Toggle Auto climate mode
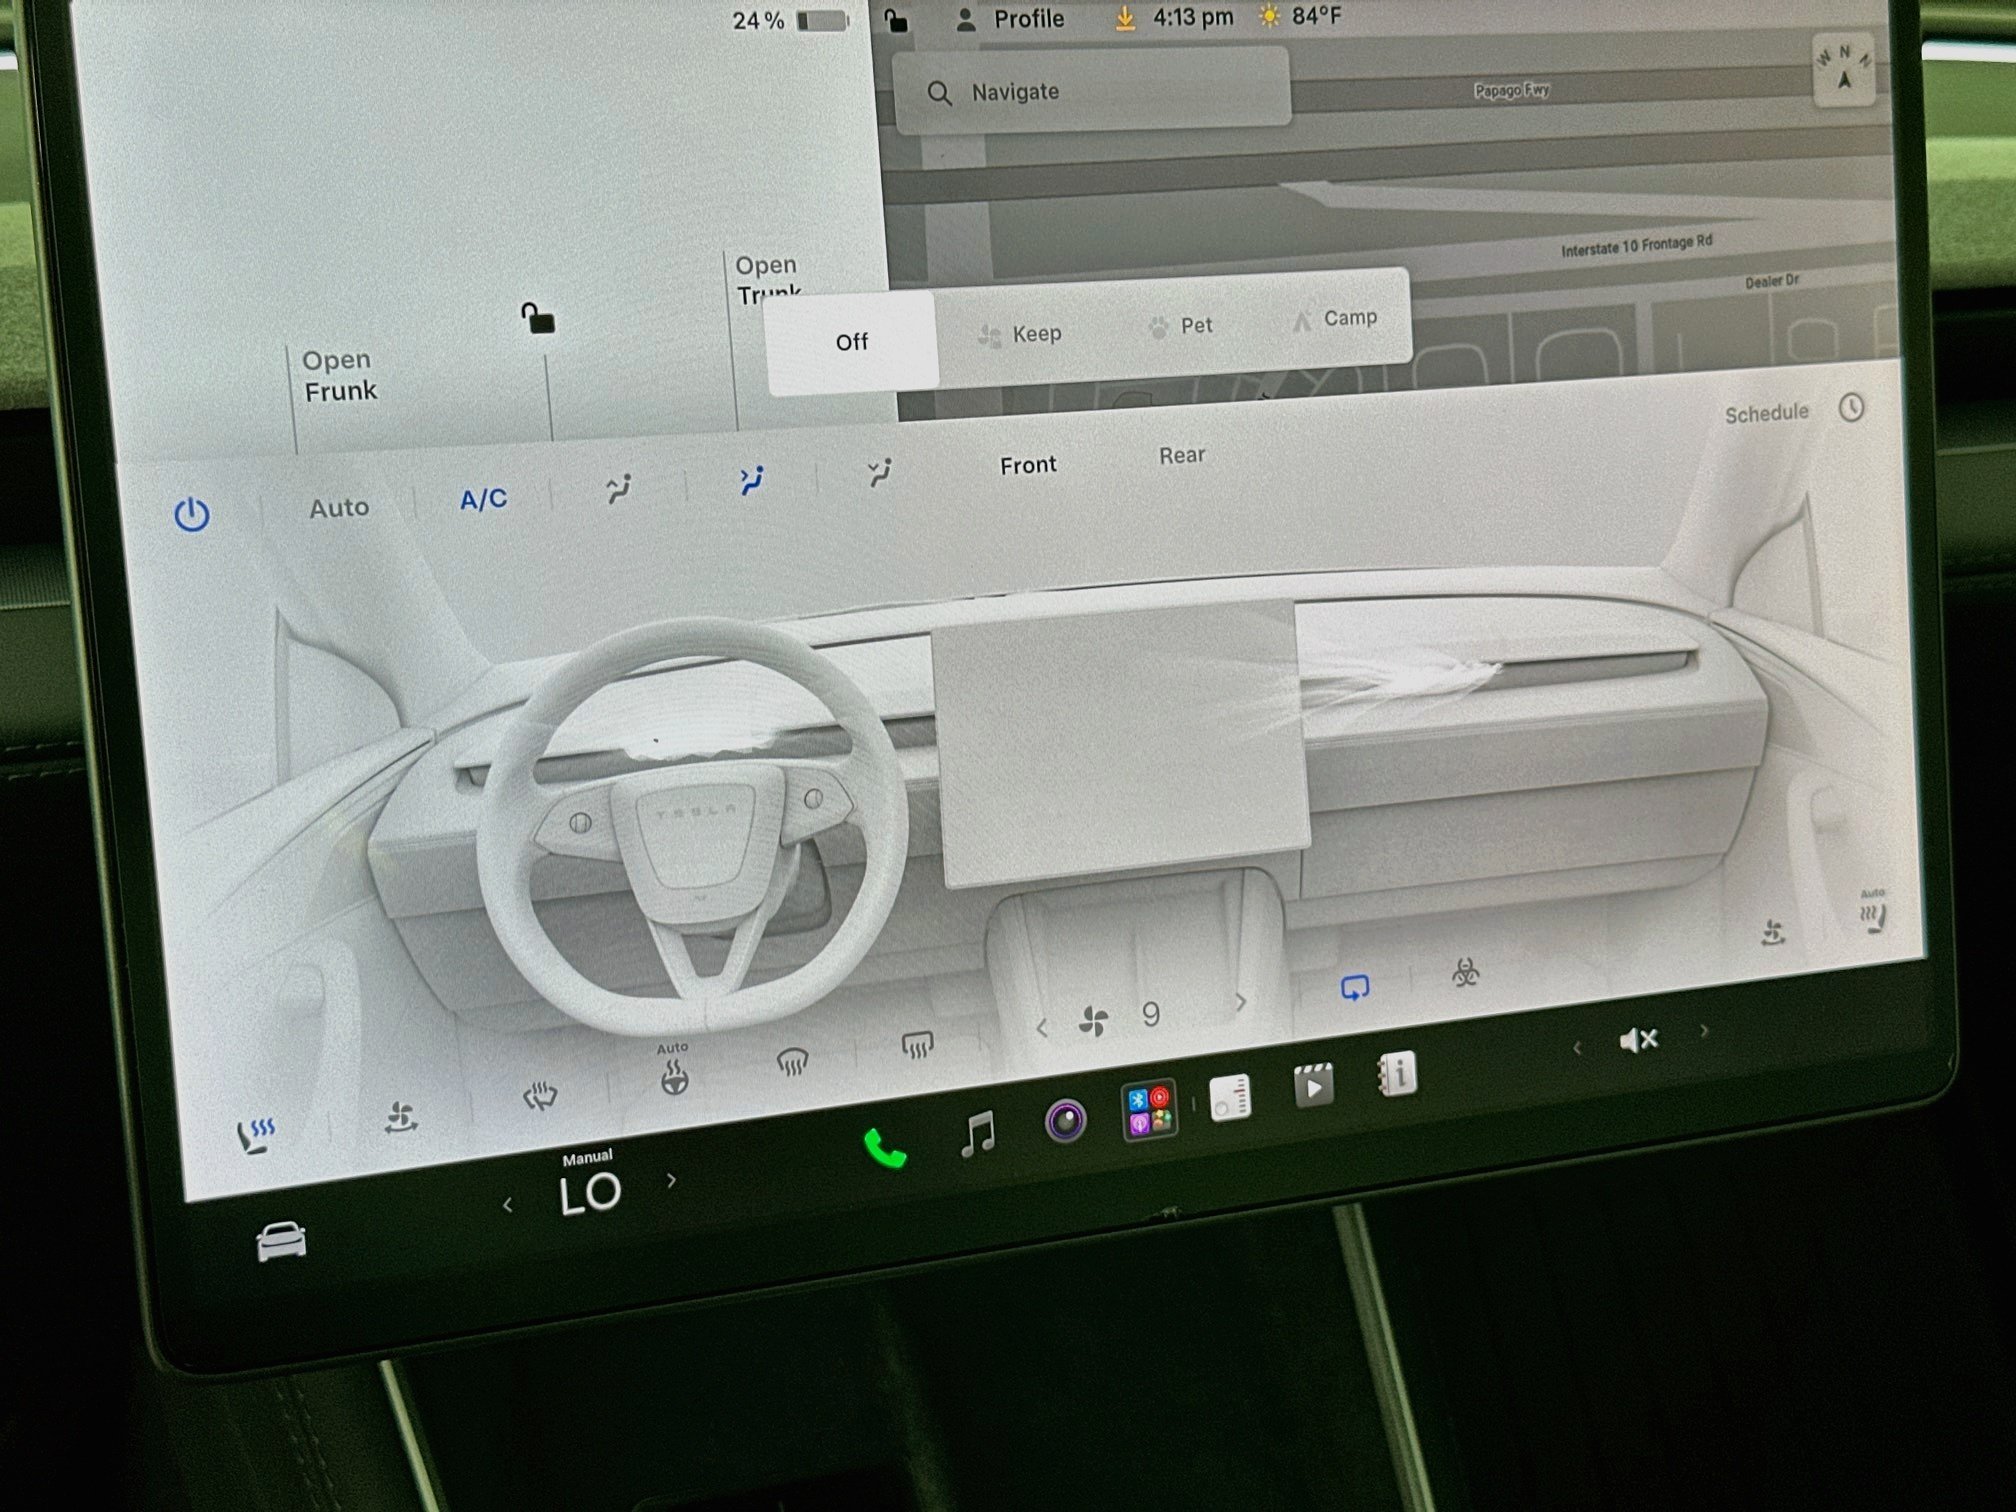Image resolution: width=2016 pixels, height=1512 pixels. coord(339,508)
